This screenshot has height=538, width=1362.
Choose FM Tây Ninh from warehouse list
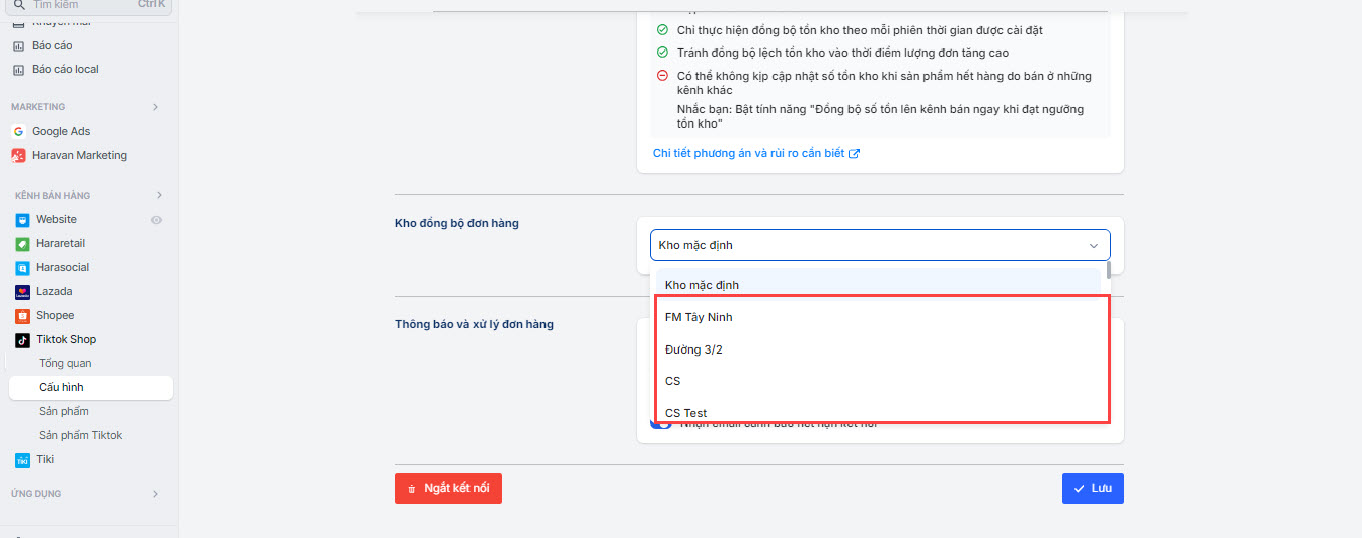699,317
